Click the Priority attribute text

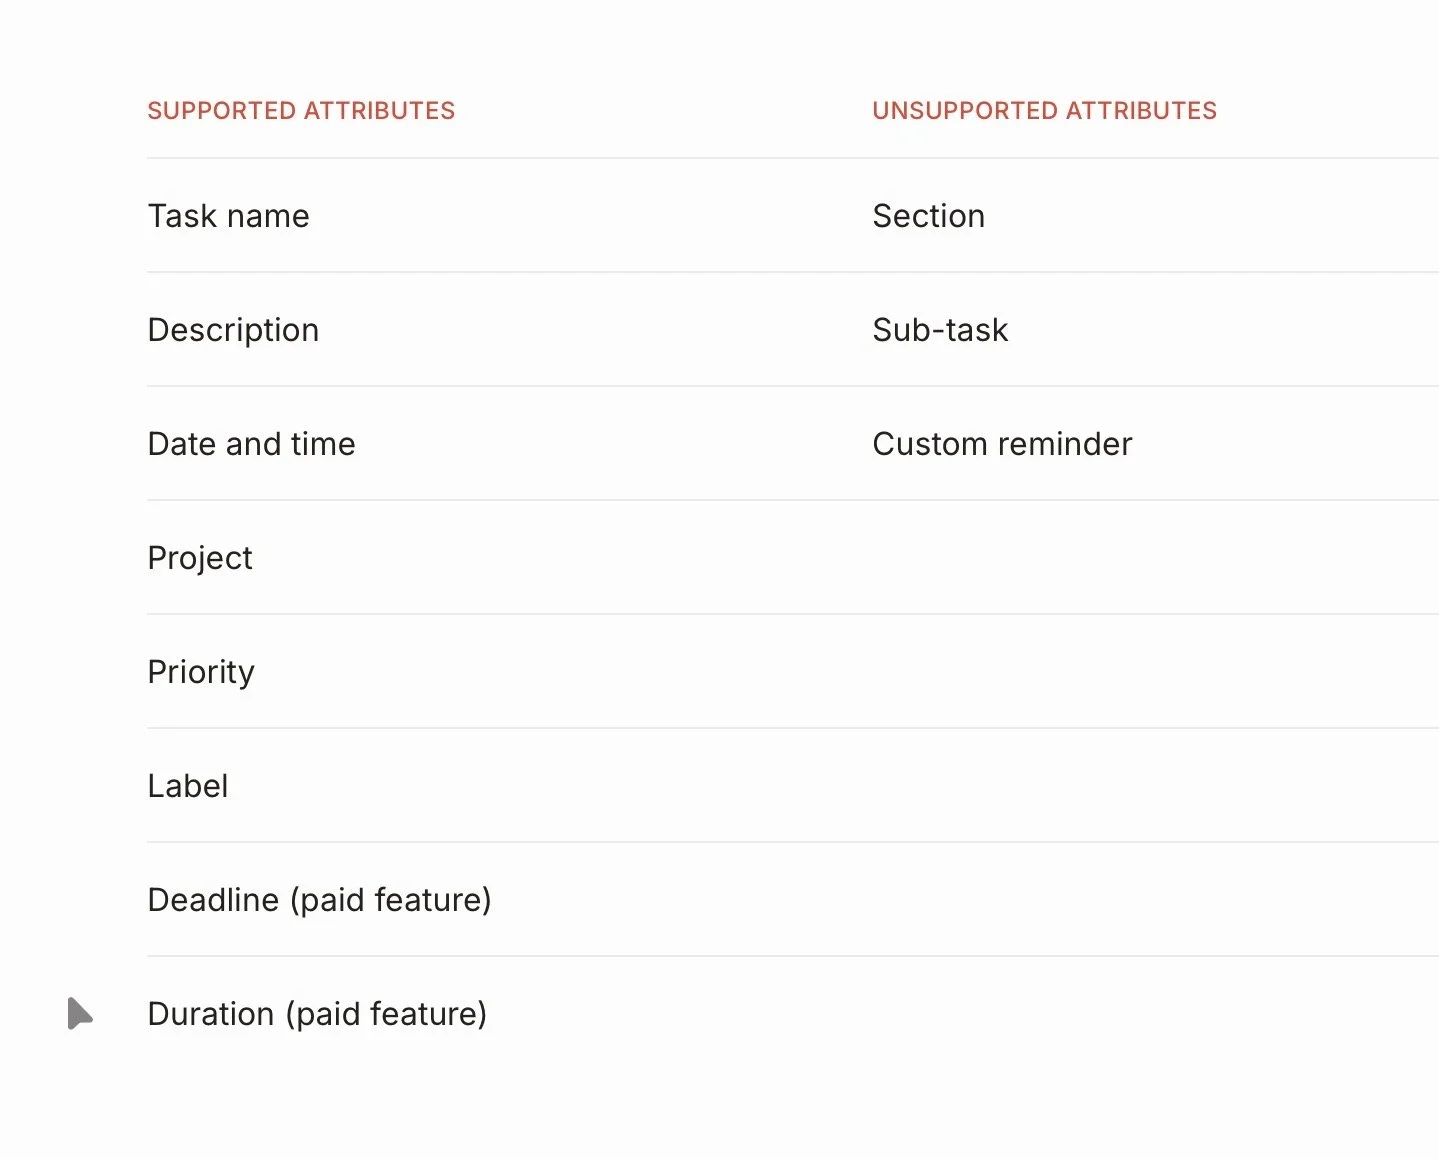[x=201, y=672]
